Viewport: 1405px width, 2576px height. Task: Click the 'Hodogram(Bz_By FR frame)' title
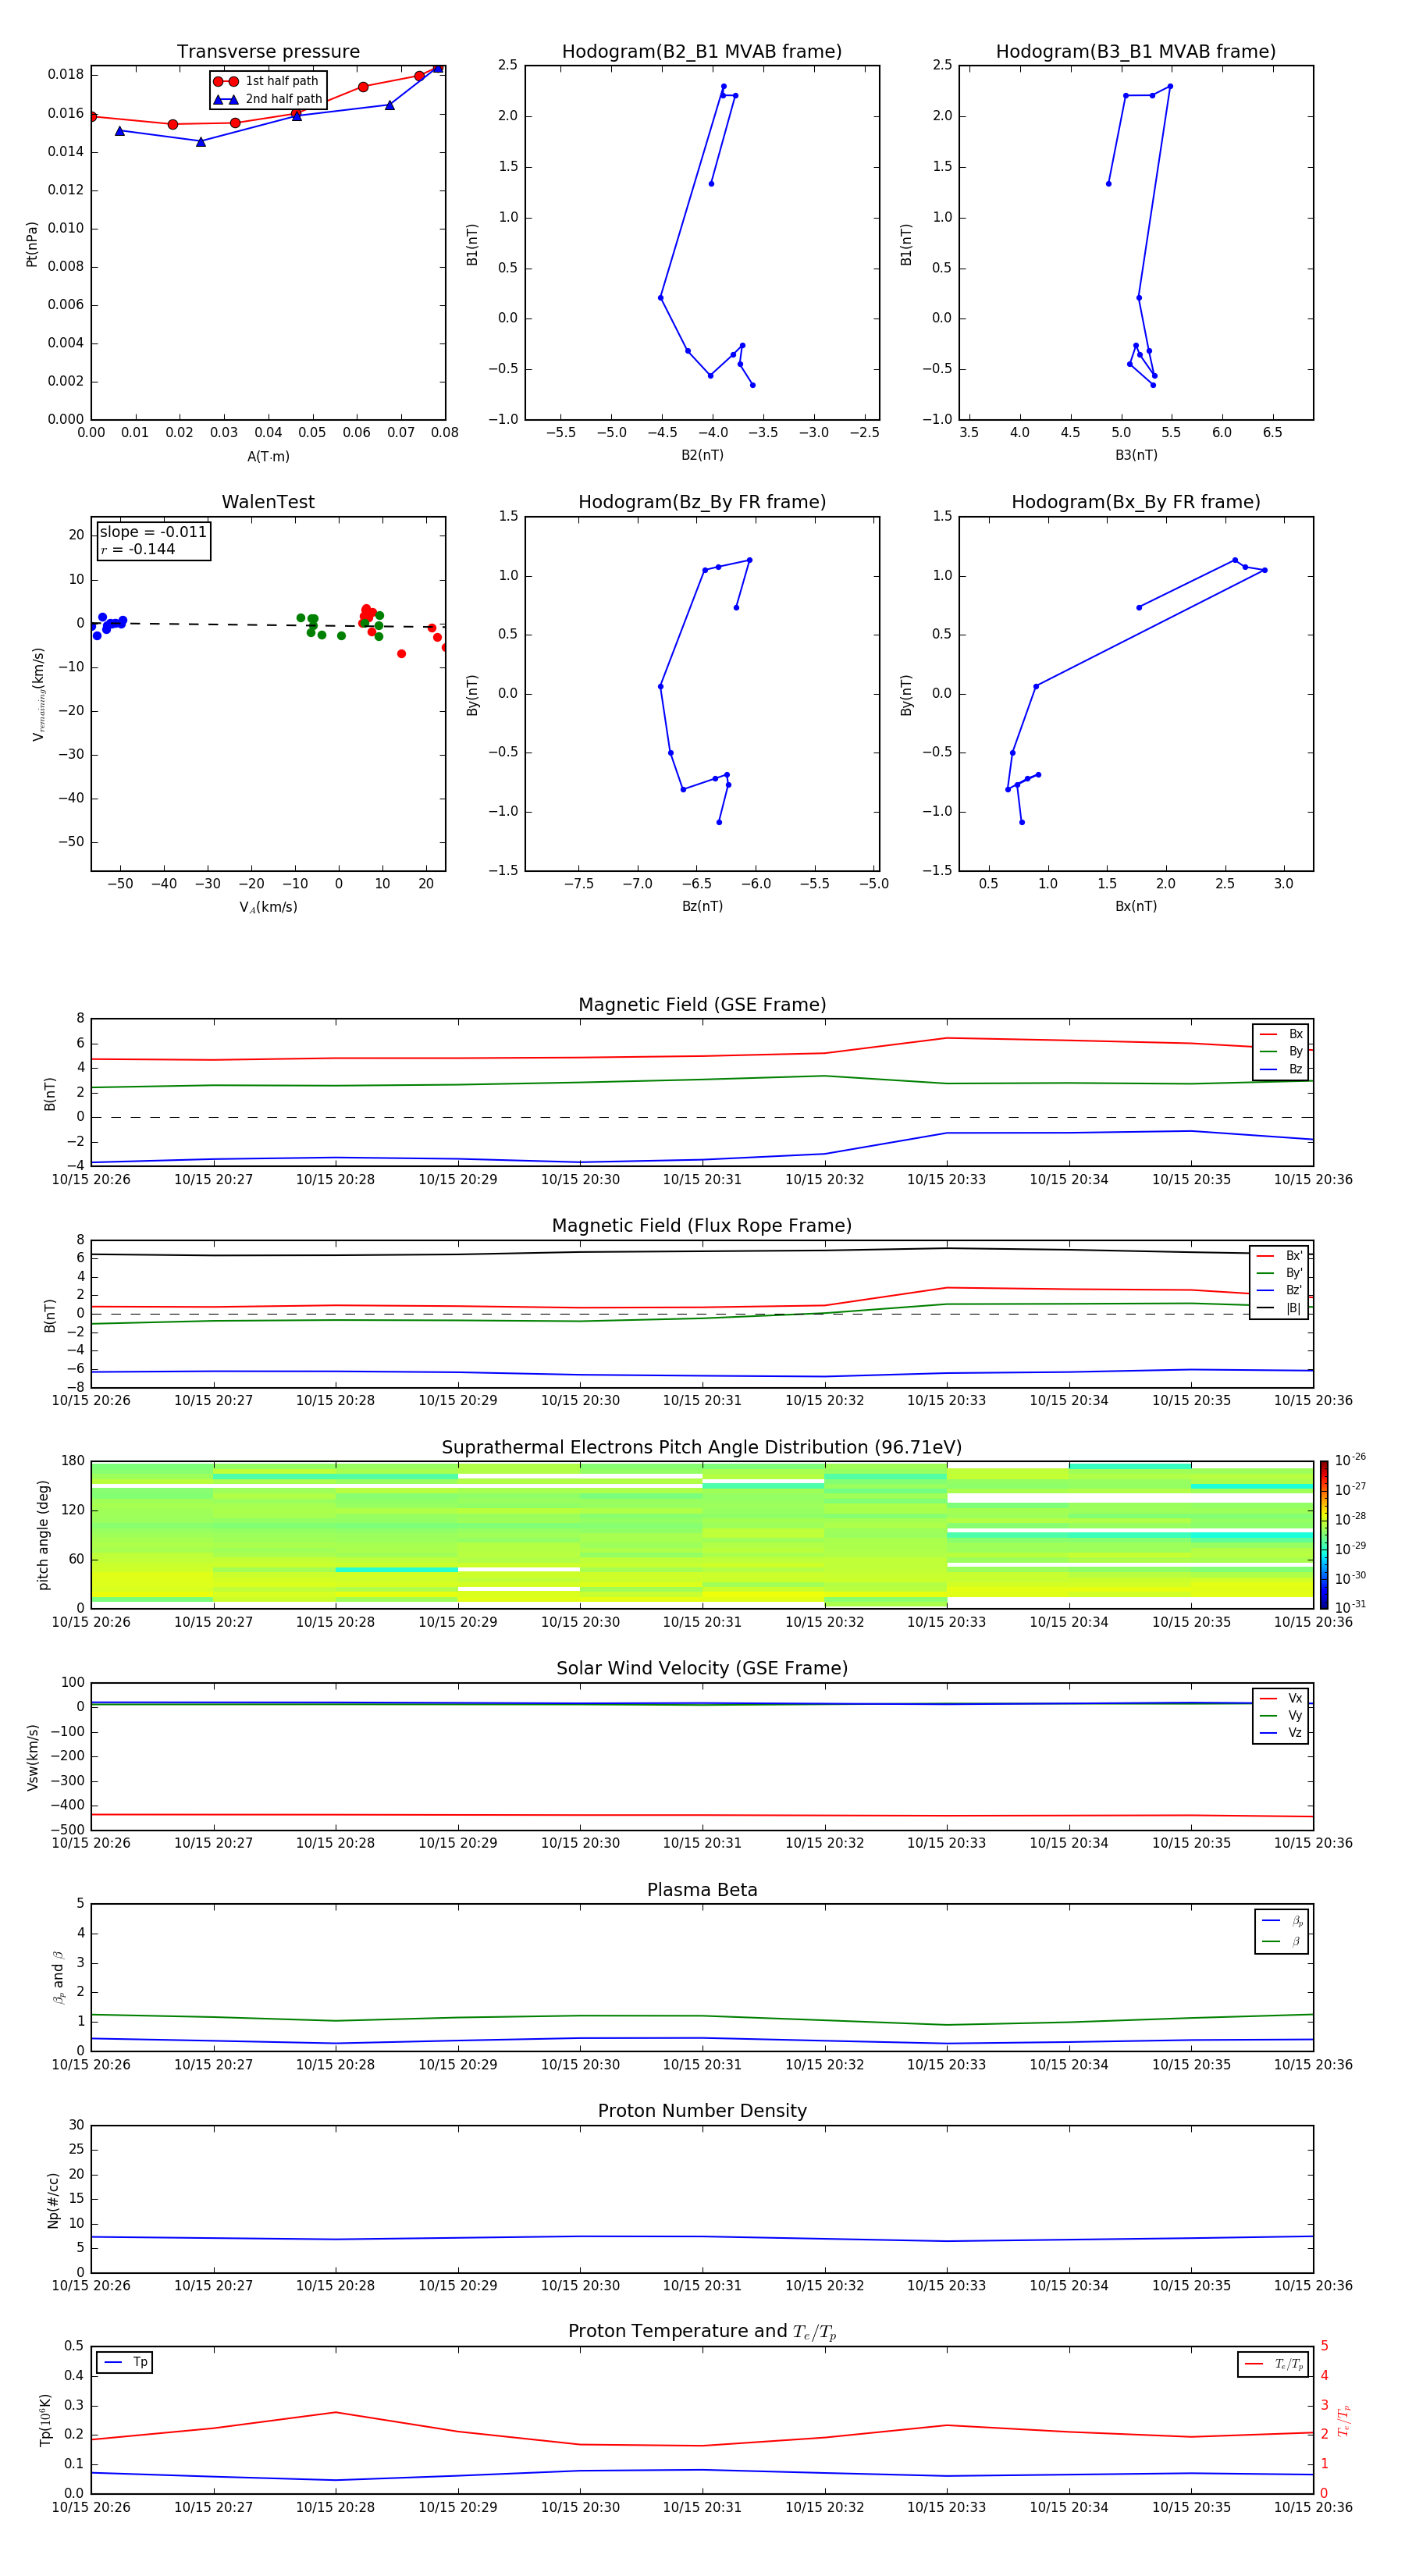[702, 502]
